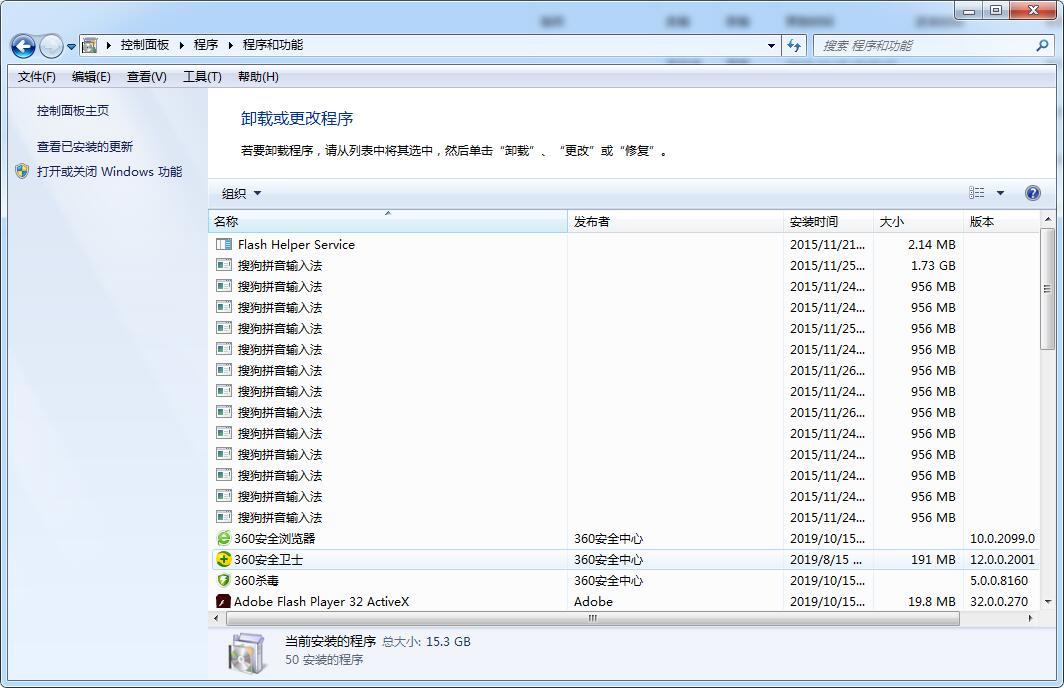Click the 程序和功能 breadcrumb
This screenshot has height=688, width=1064.
pyautogui.click(x=273, y=45)
